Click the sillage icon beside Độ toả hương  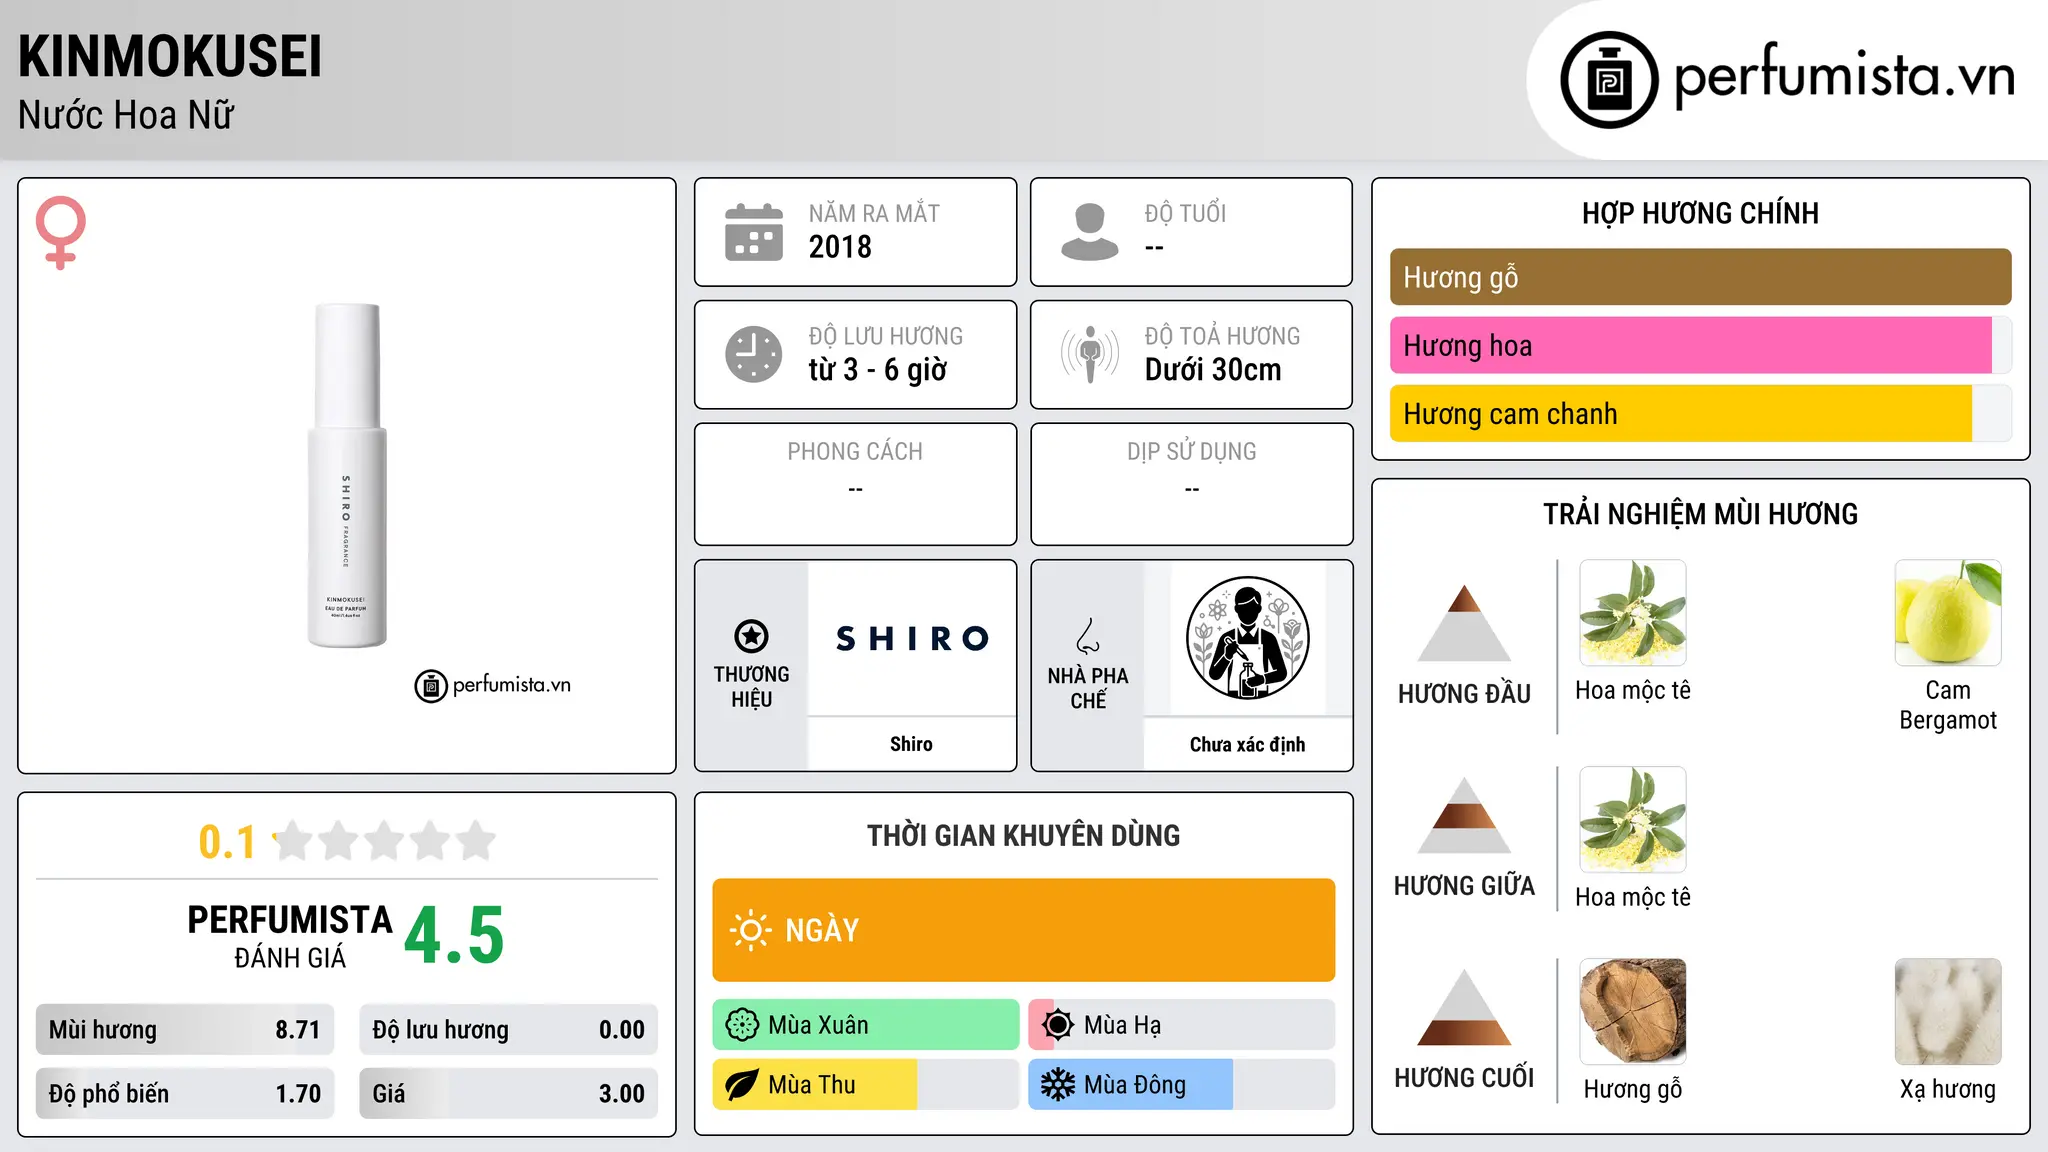tap(1090, 354)
